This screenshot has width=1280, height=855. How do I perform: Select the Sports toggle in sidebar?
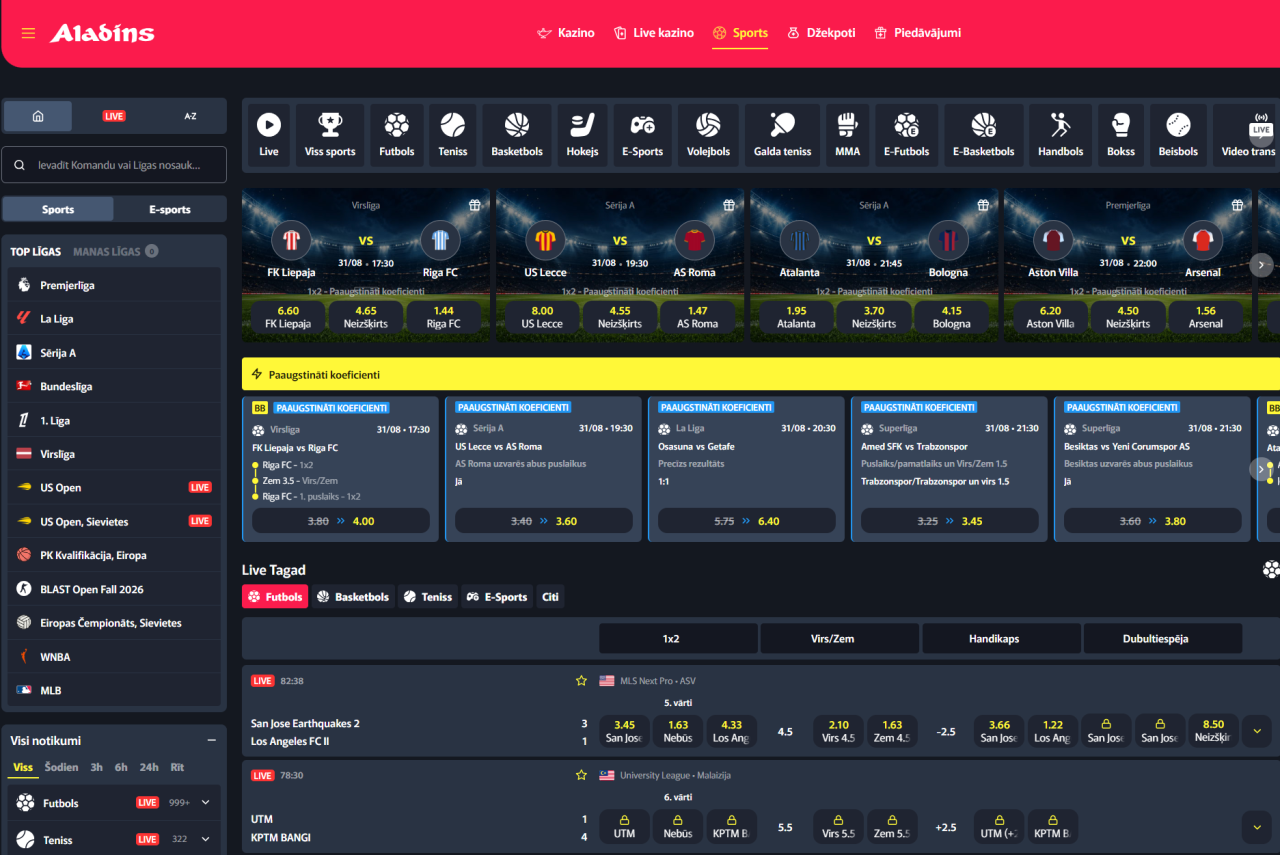click(x=58, y=209)
